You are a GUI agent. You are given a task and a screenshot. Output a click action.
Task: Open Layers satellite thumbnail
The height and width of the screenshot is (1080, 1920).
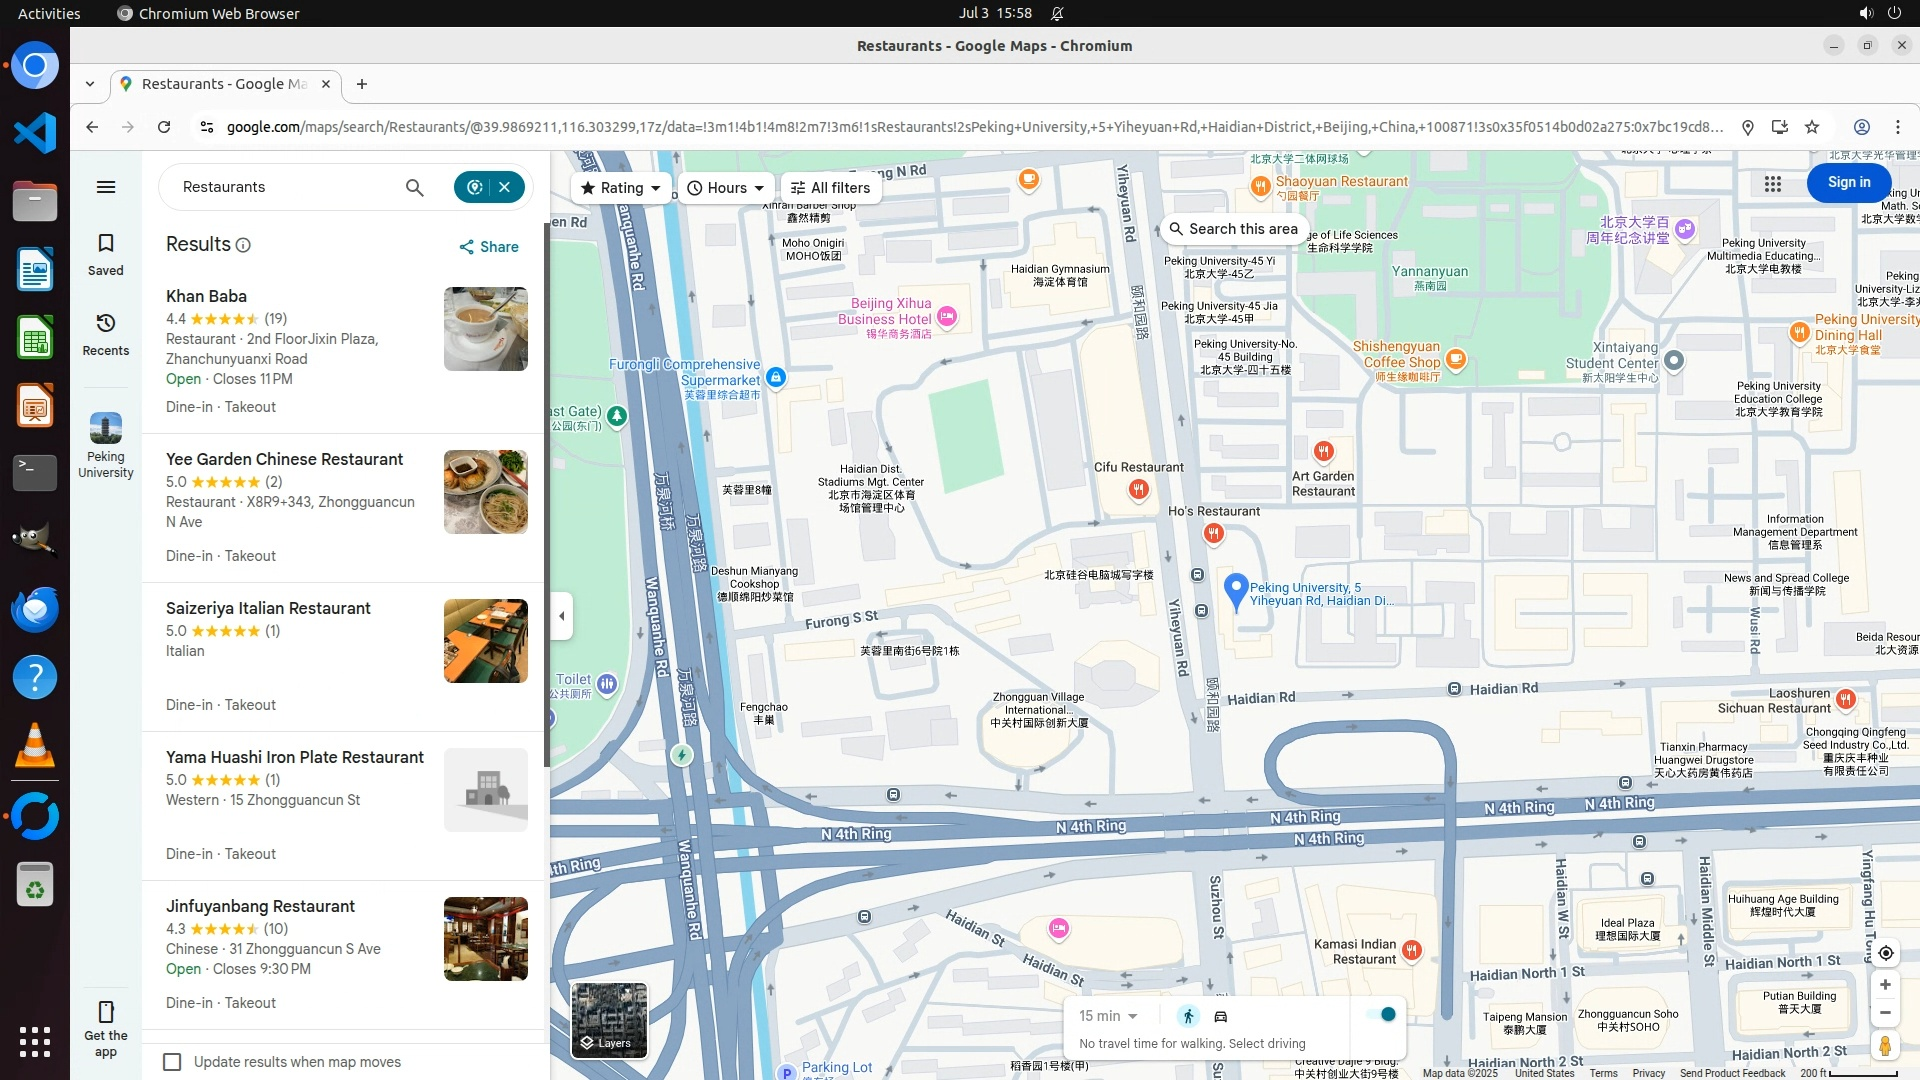[x=609, y=1020]
